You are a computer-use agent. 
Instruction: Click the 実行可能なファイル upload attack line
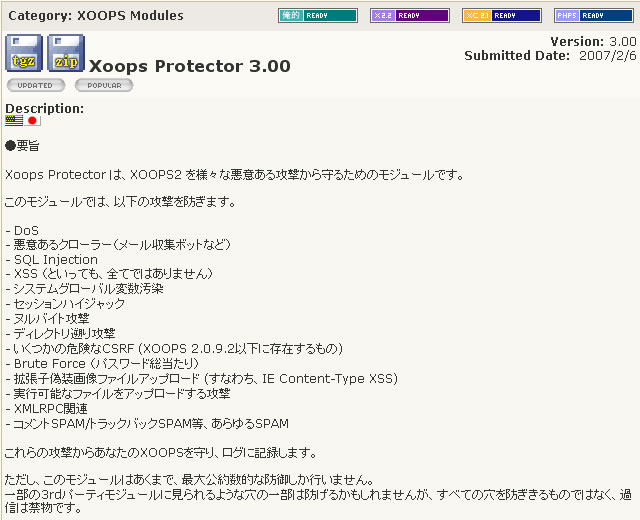click(118, 394)
